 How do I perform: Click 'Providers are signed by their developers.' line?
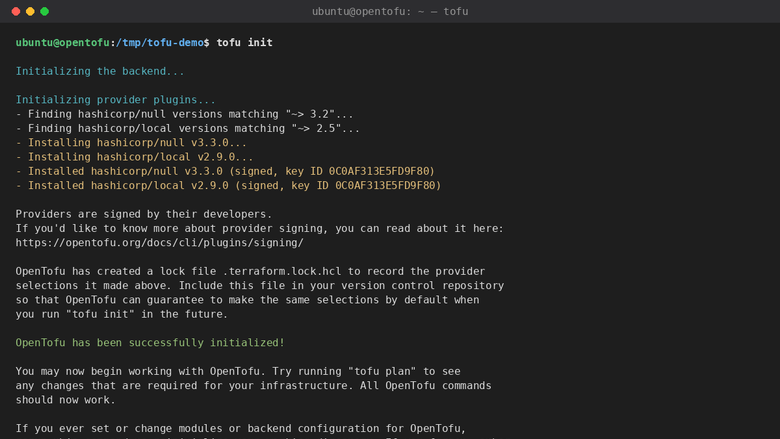point(144,214)
